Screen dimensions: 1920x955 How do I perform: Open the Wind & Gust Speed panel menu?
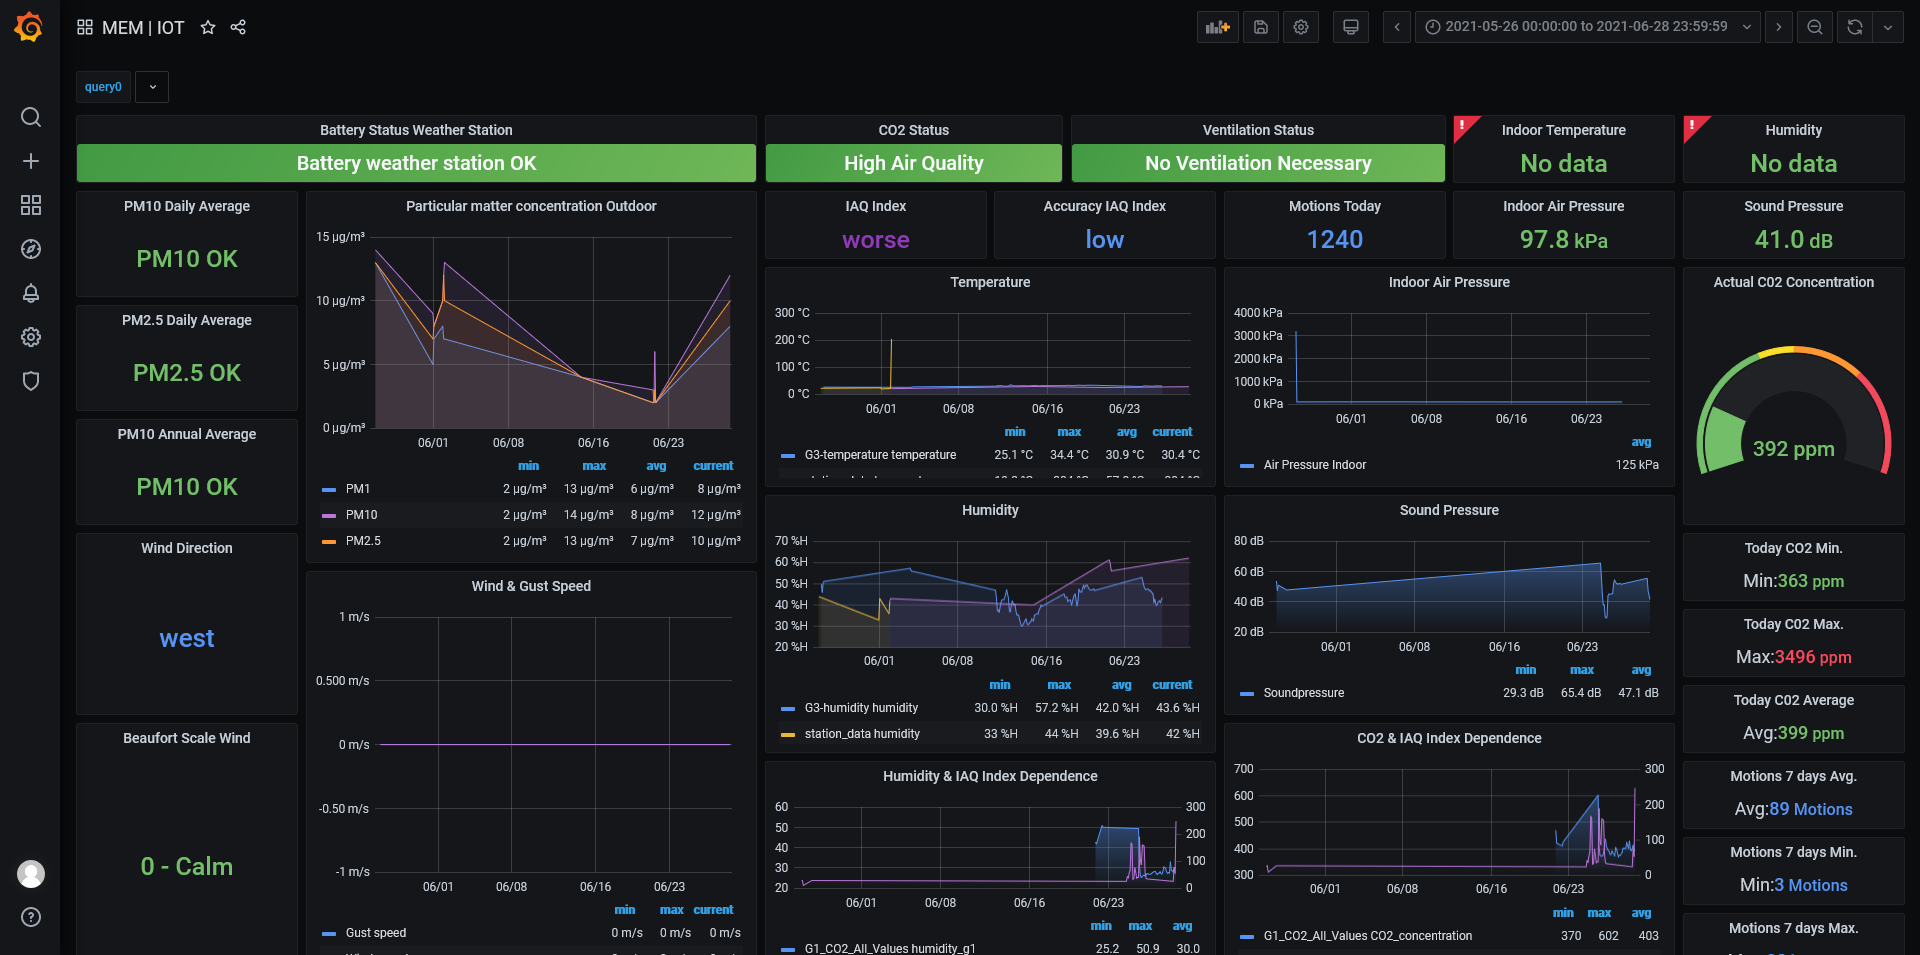point(530,586)
